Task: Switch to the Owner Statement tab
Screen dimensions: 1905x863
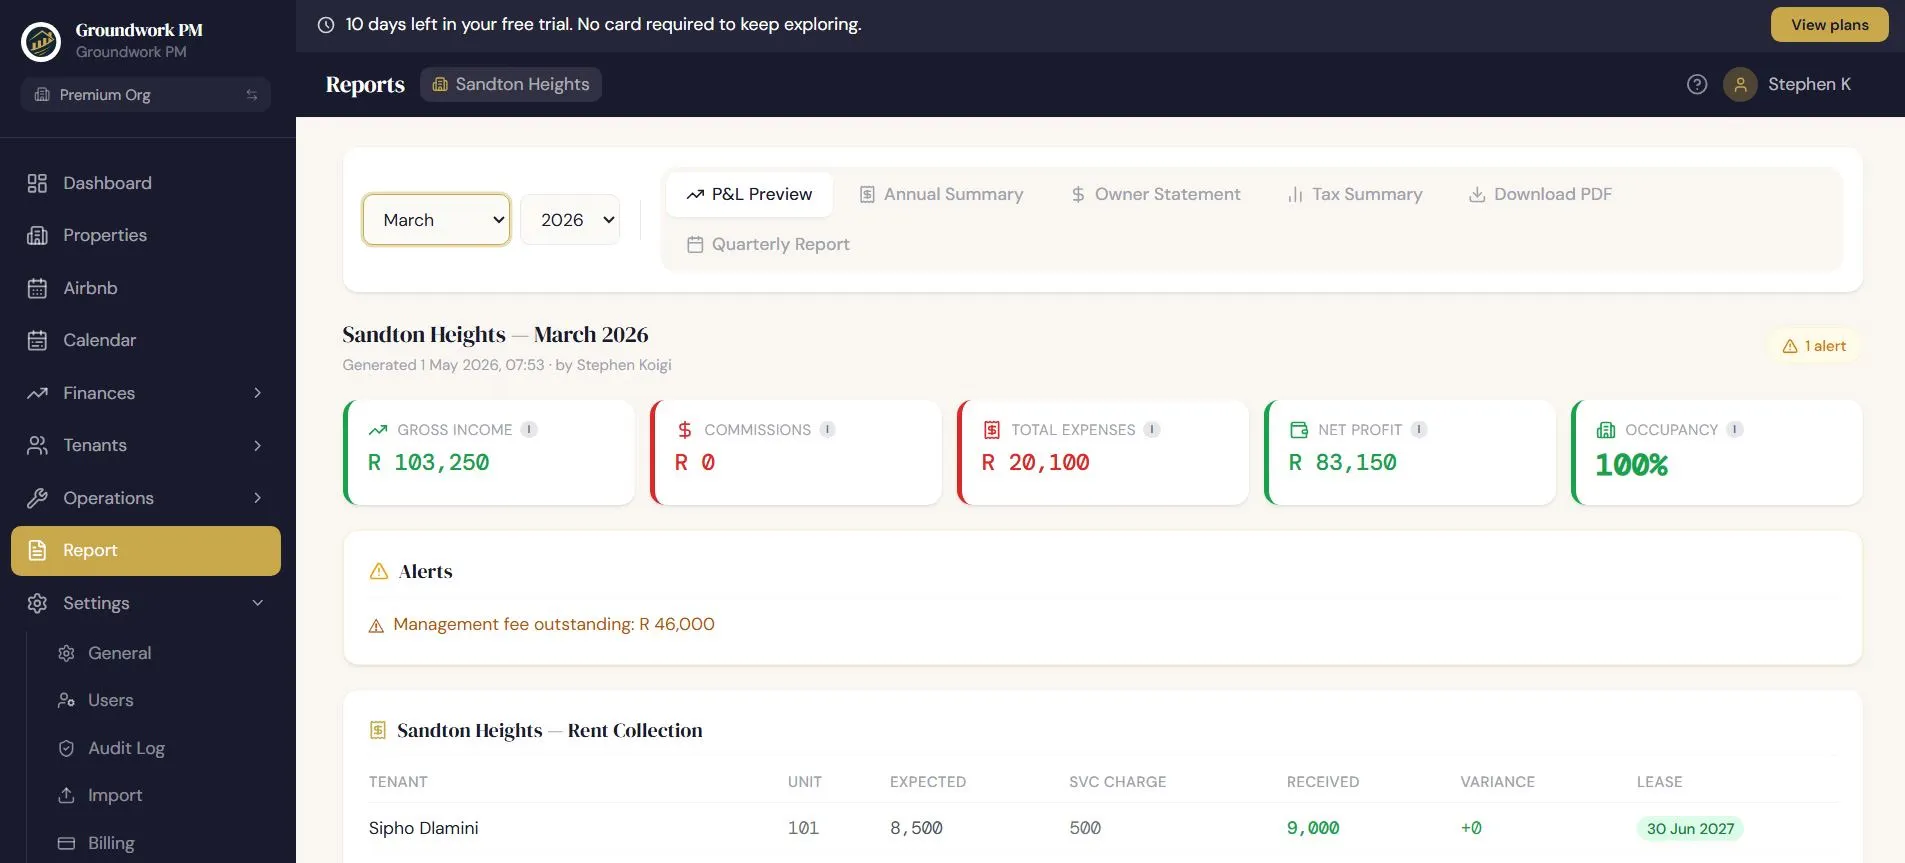Action: pos(1155,194)
